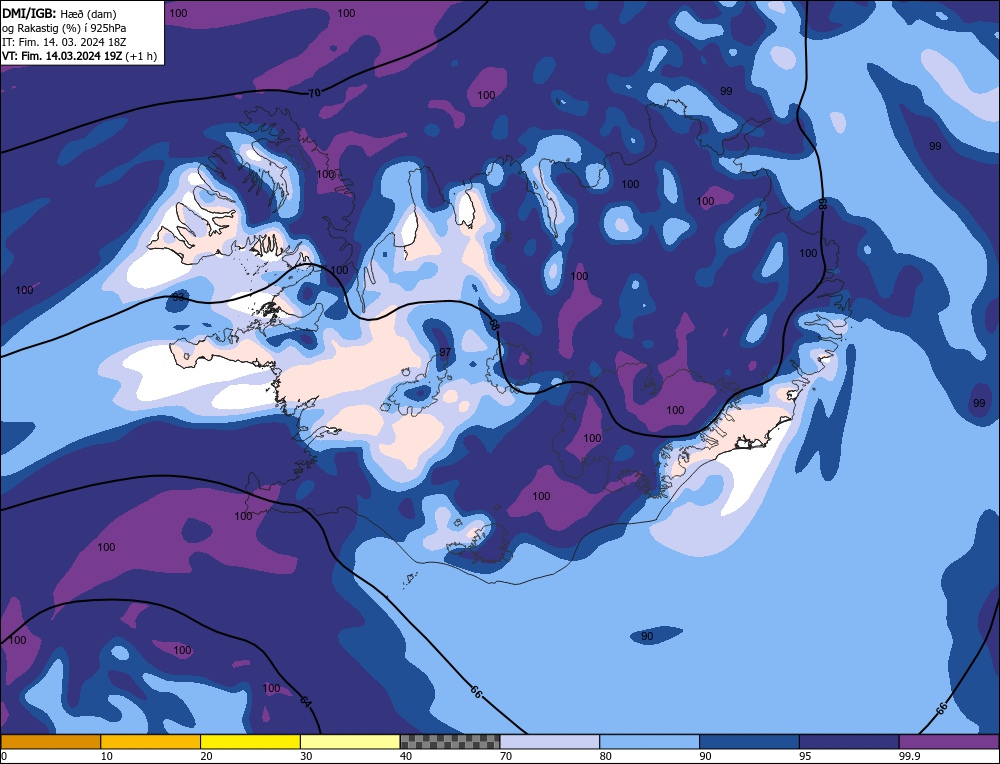
Task: Click the '64' height contour label
Action: pyautogui.click(x=306, y=702)
